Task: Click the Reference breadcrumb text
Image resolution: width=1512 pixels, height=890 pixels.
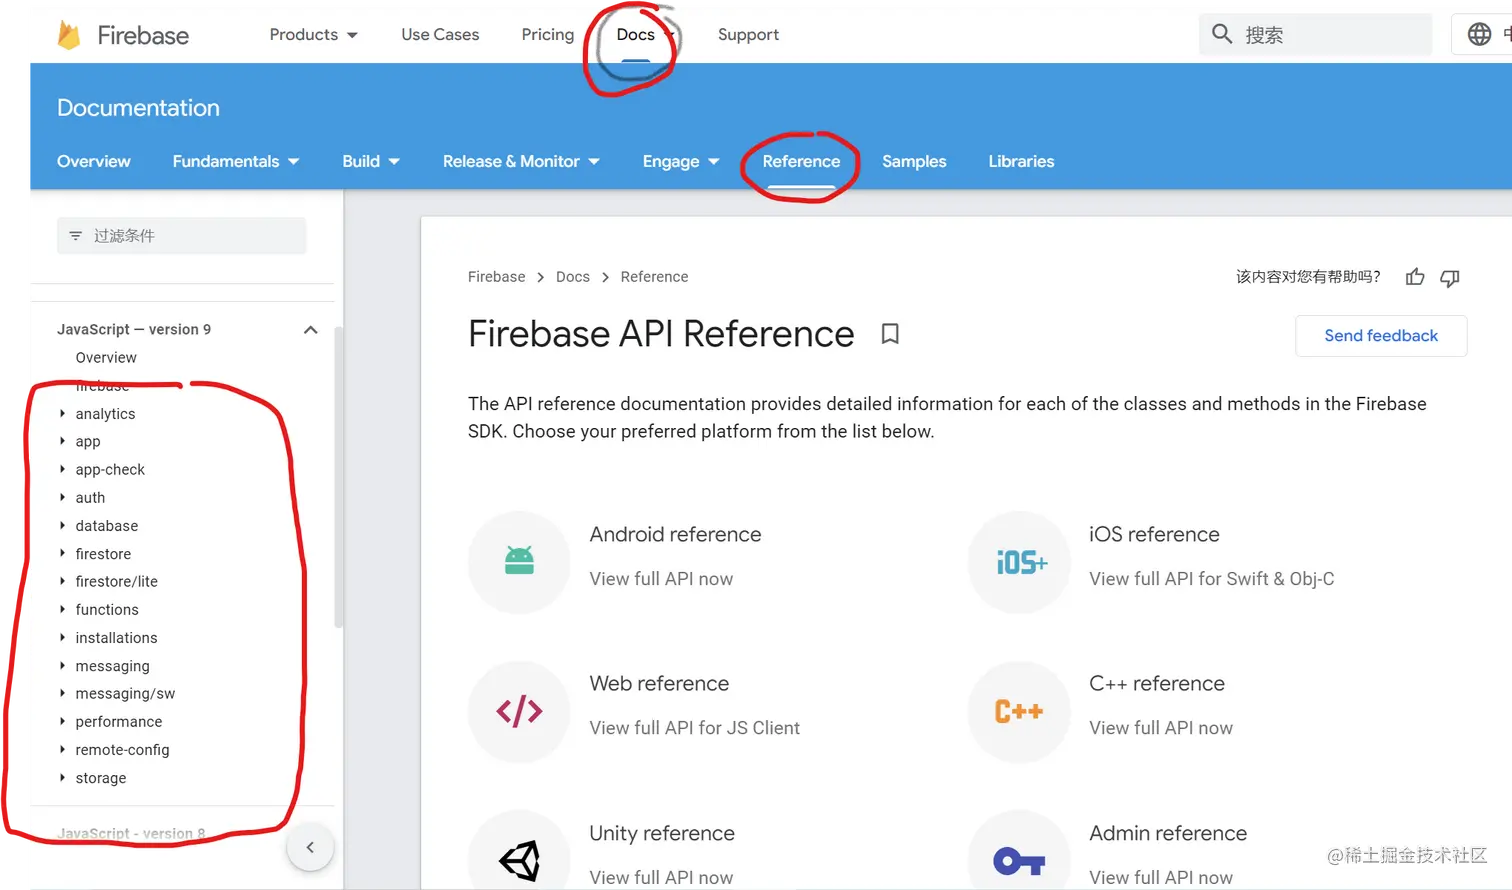Action: (x=654, y=277)
